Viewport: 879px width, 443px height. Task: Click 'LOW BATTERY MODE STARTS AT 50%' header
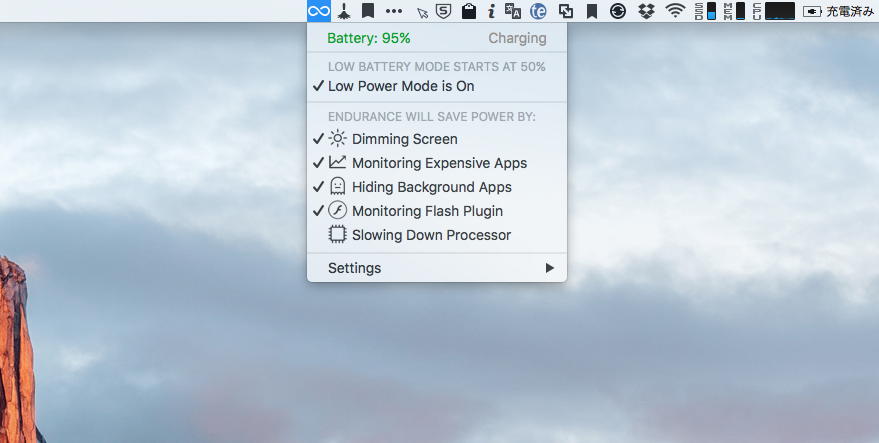point(437,67)
